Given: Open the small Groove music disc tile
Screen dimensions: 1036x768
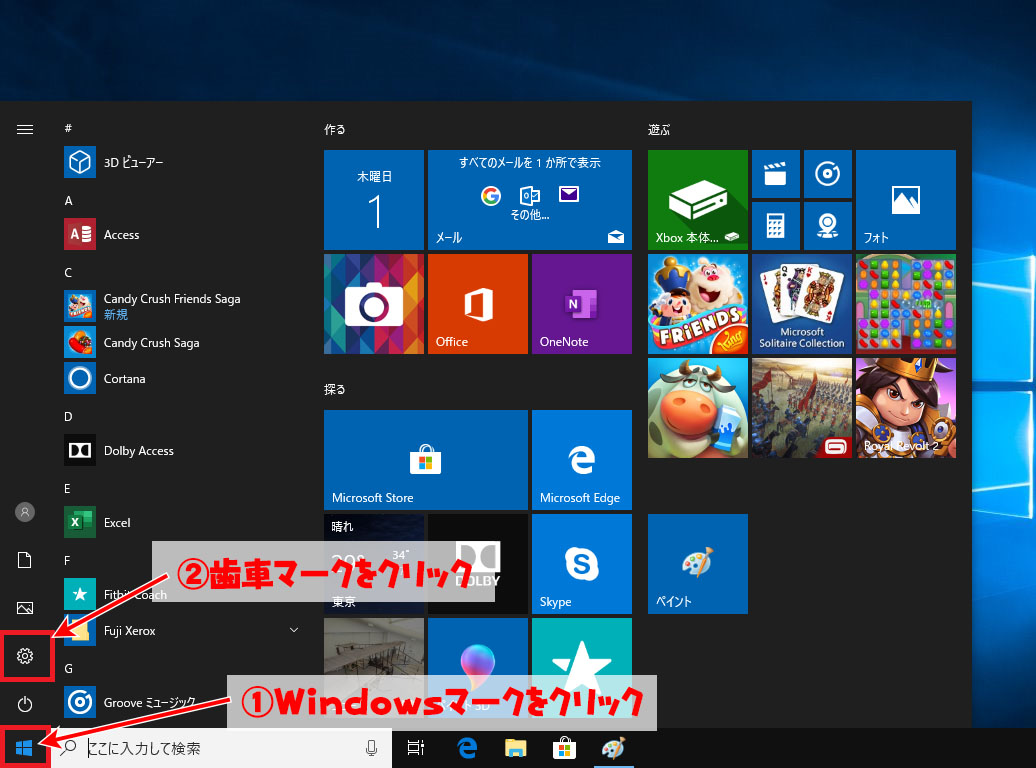Looking at the screenshot, I should [827, 174].
